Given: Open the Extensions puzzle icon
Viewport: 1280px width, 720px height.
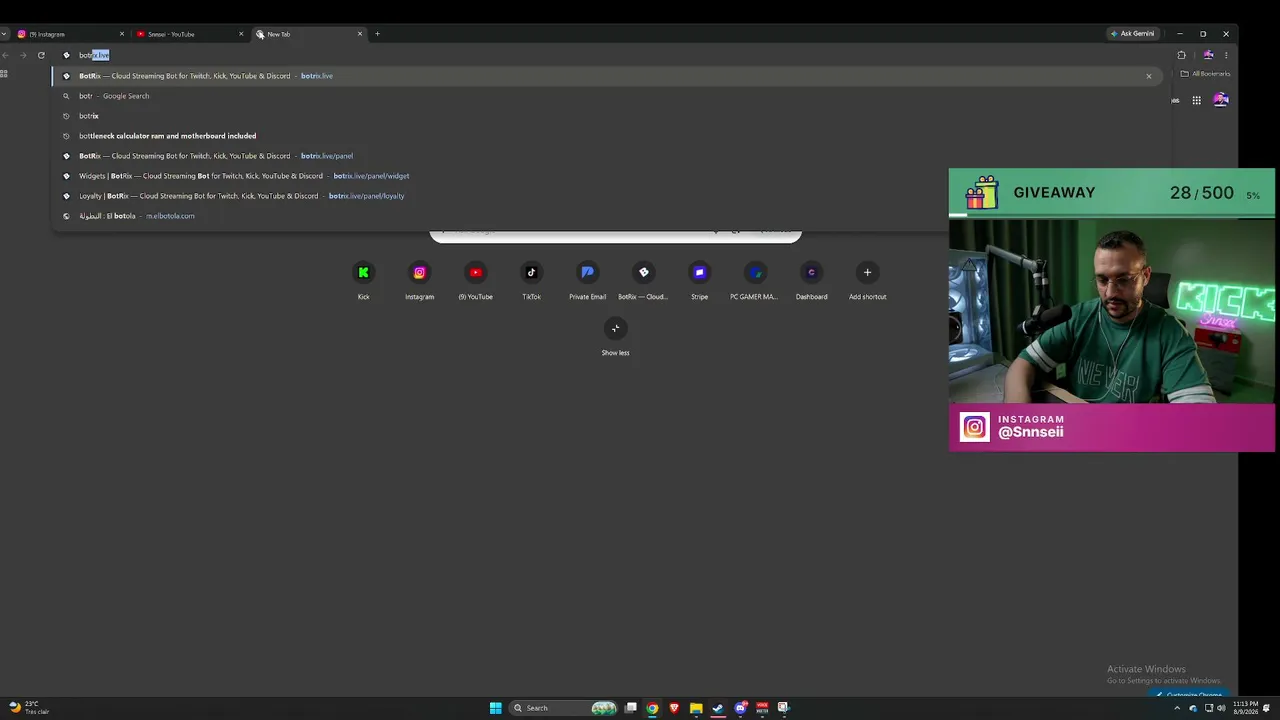Looking at the screenshot, I should (x=1181, y=55).
